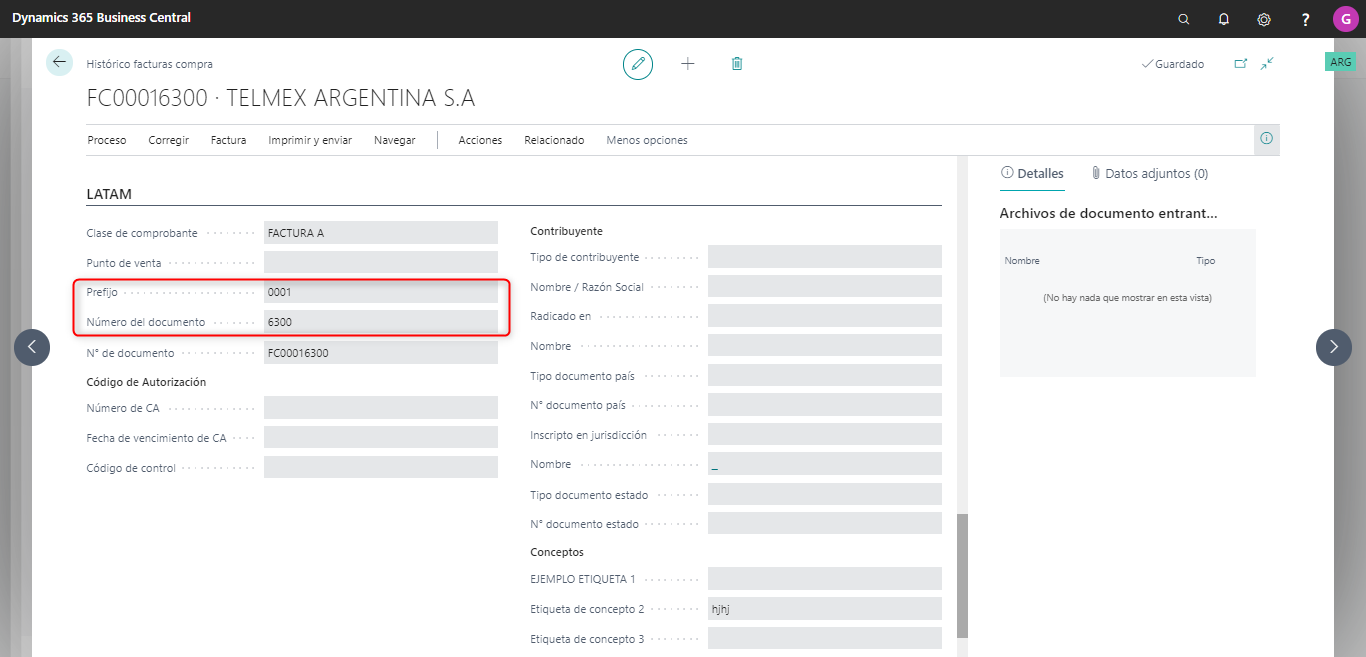
Task: Go back with the arrow button
Action: pos(60,62)
